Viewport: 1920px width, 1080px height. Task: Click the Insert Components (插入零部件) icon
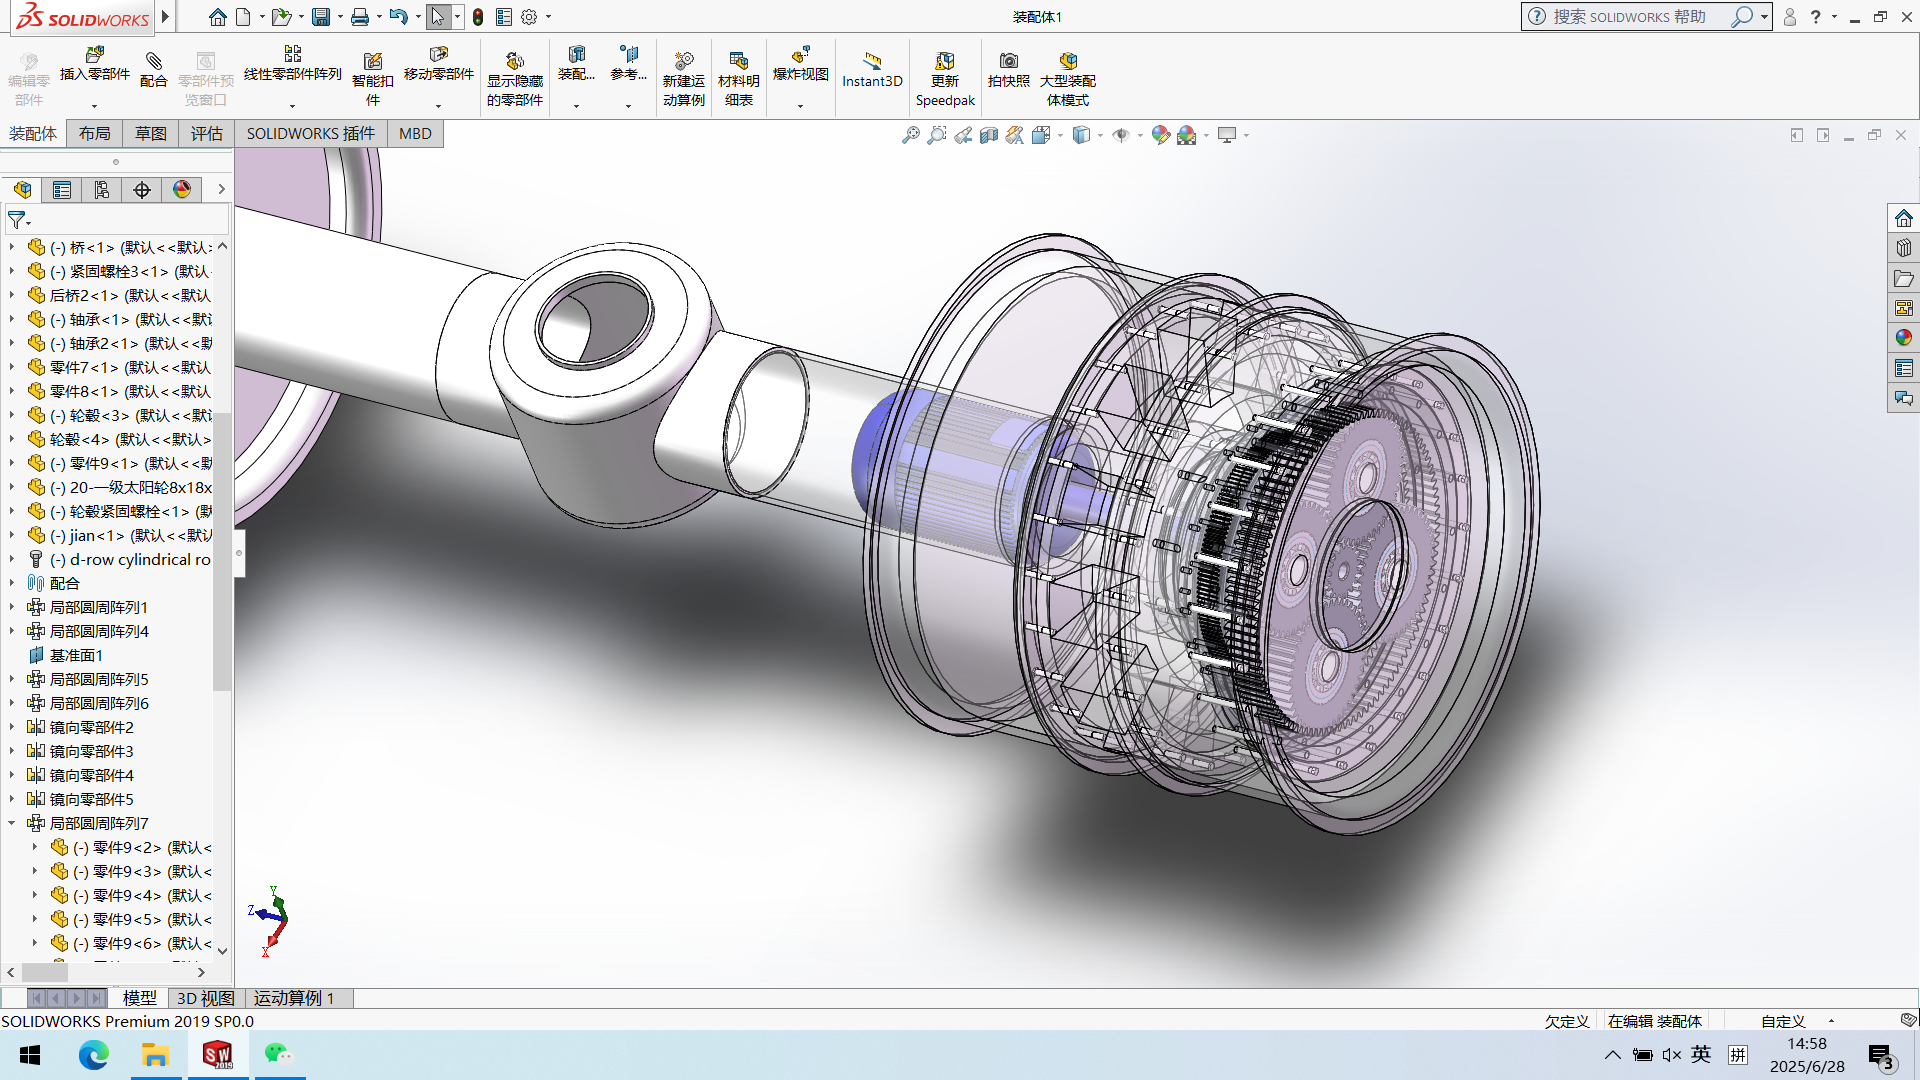(95, 55)
